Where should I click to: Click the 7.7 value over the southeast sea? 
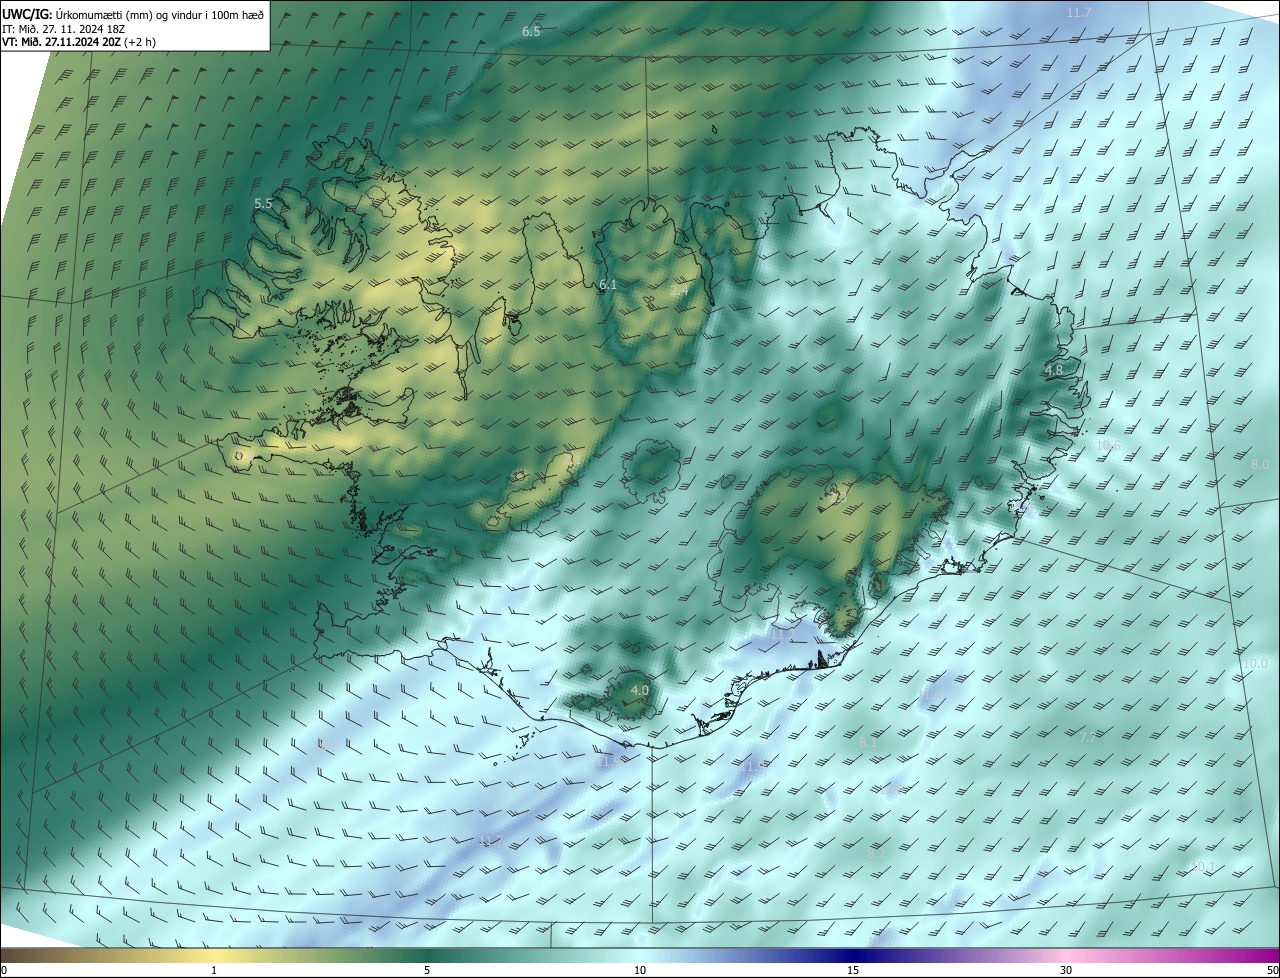click(x=1089, y=737)
